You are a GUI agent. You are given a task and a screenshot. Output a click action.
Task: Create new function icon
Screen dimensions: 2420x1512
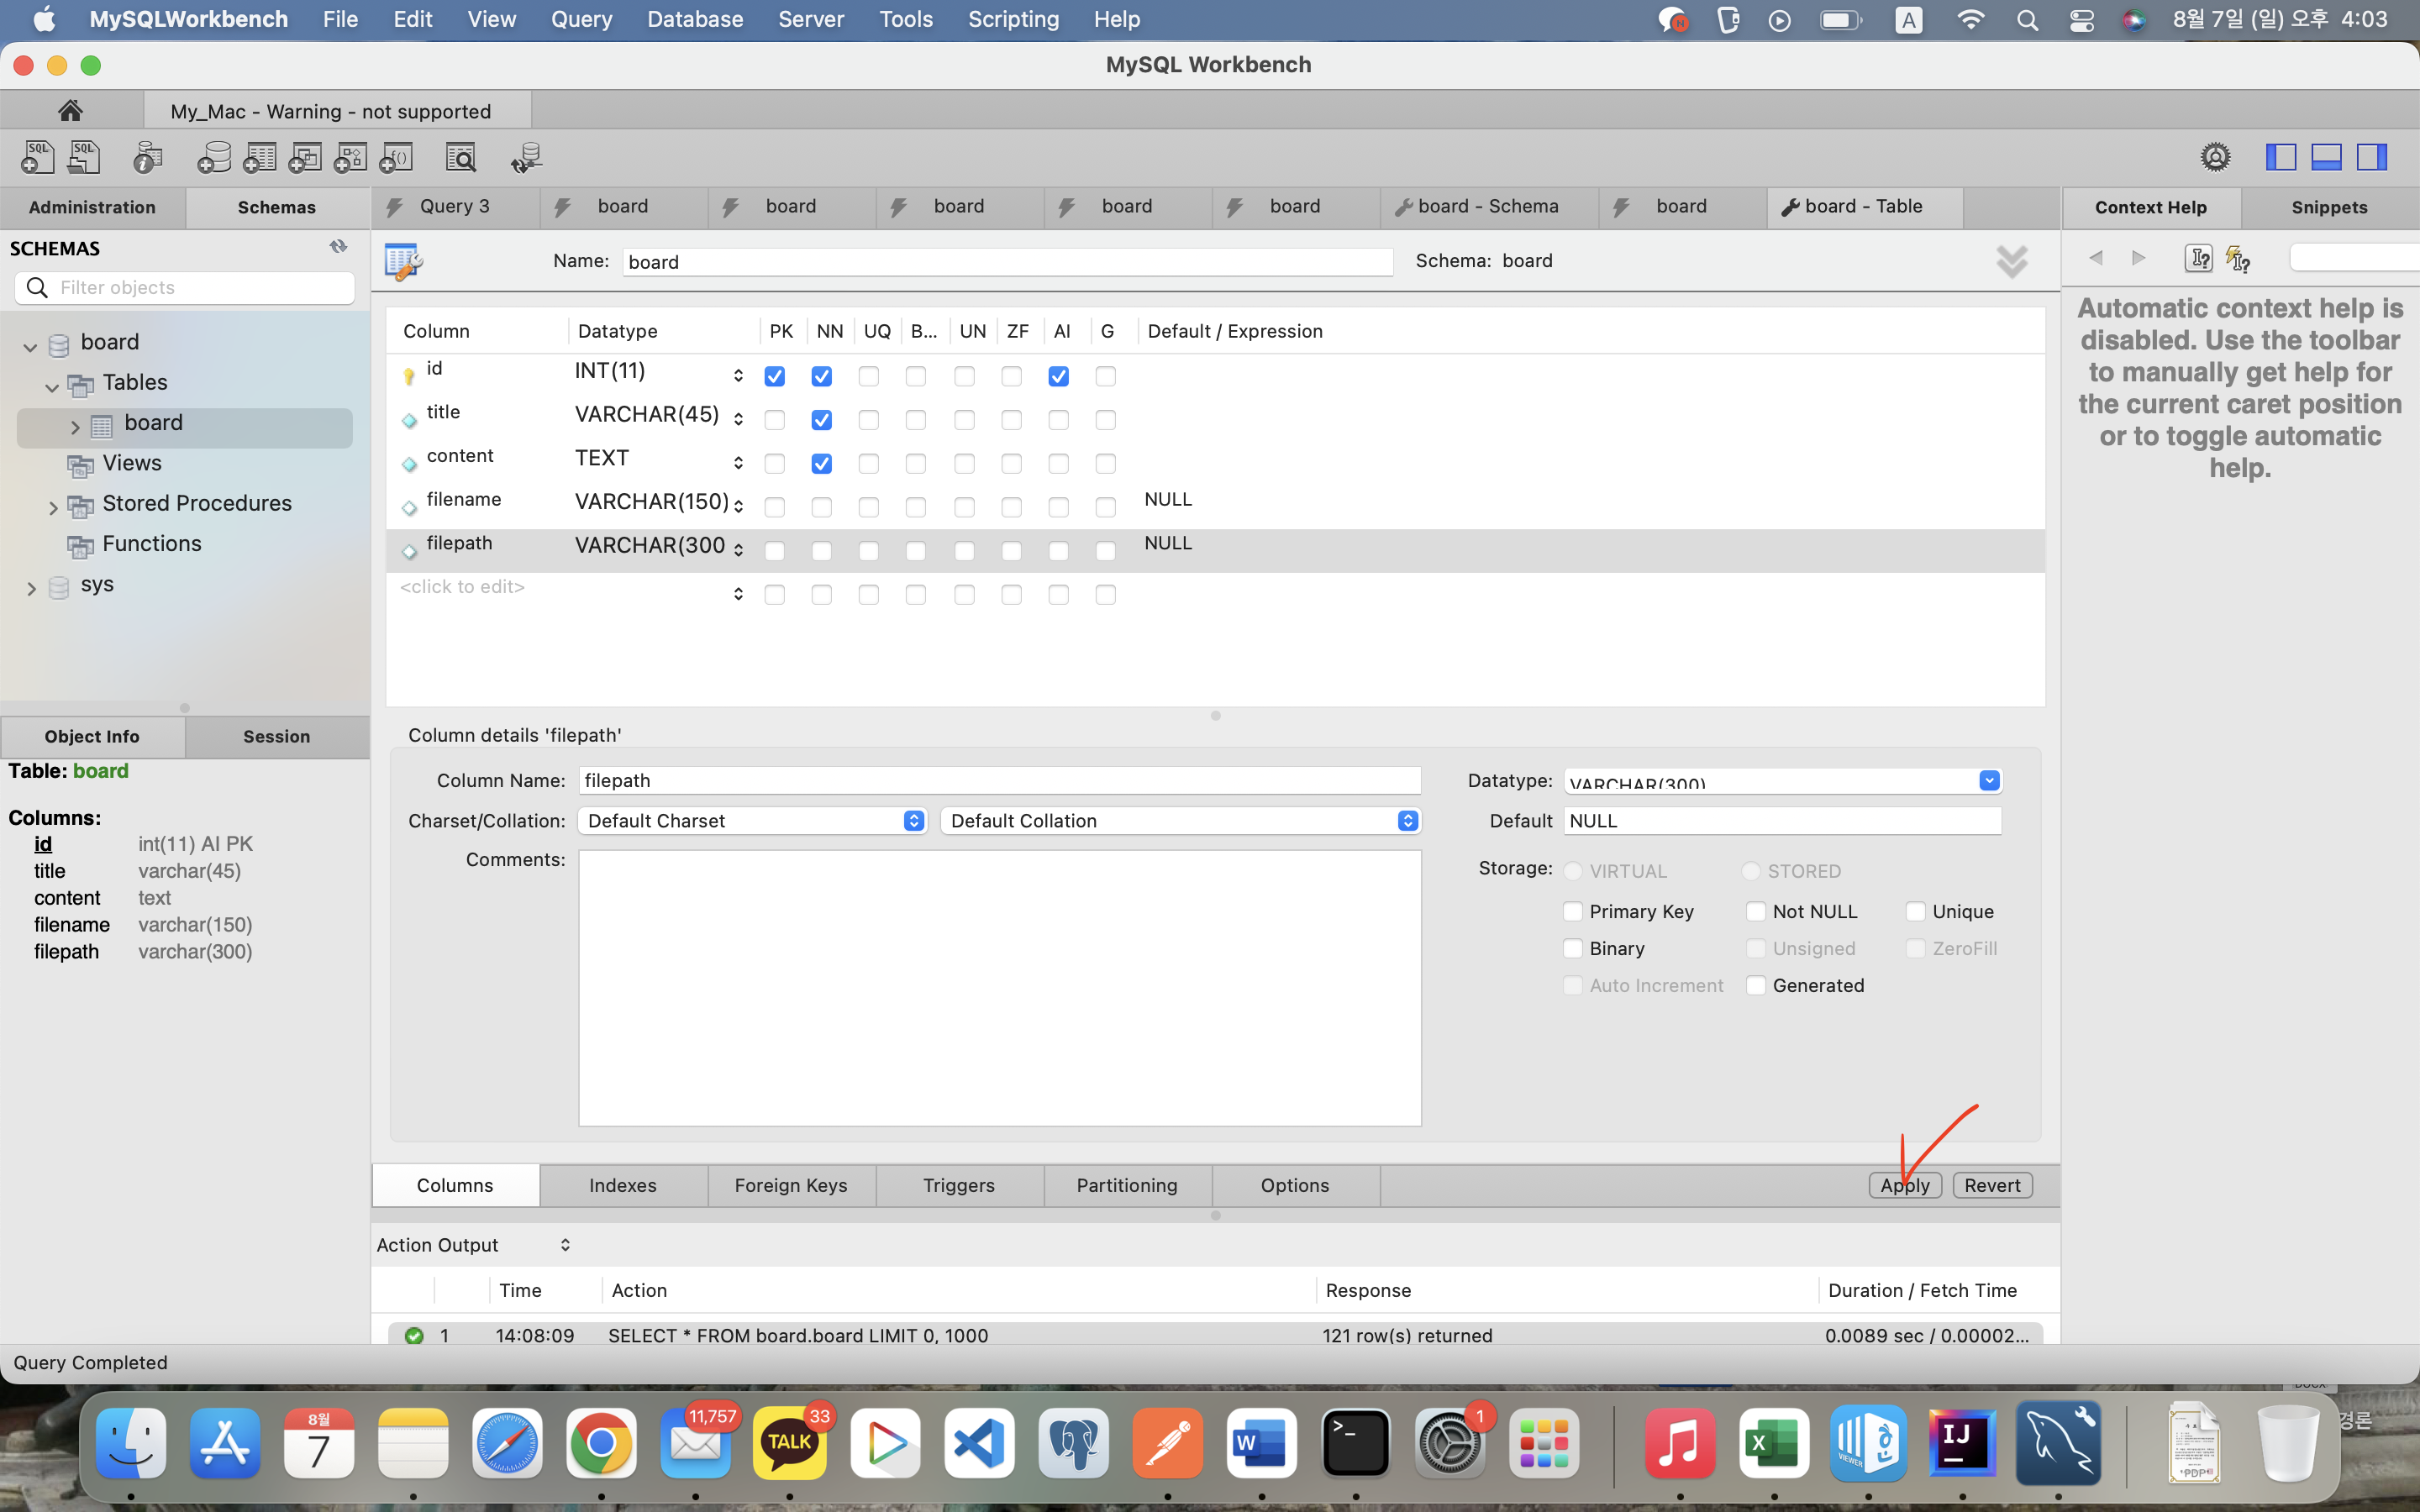(396, 157)
